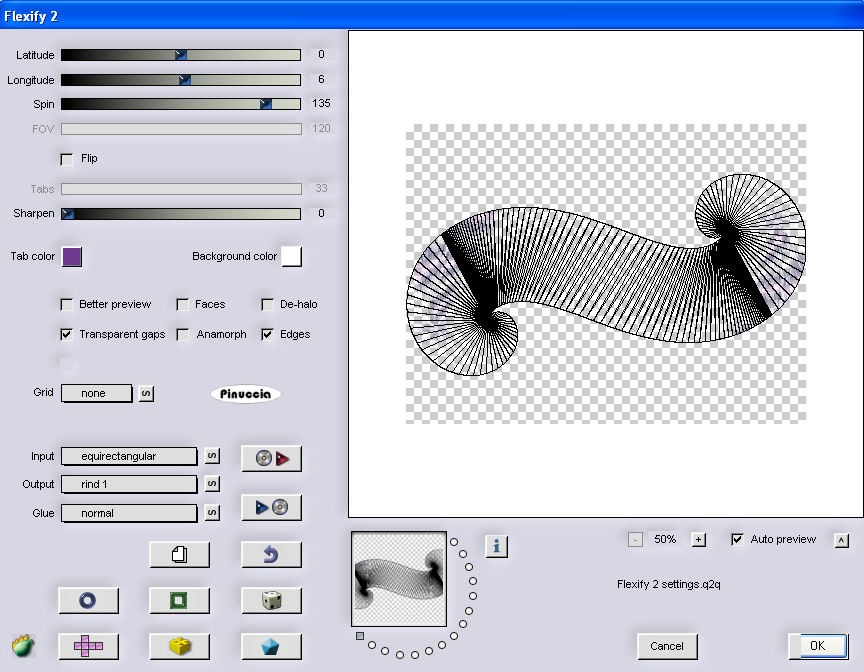Click the small gray square memory dot
The image size is (864, 672).
(360, 636)
